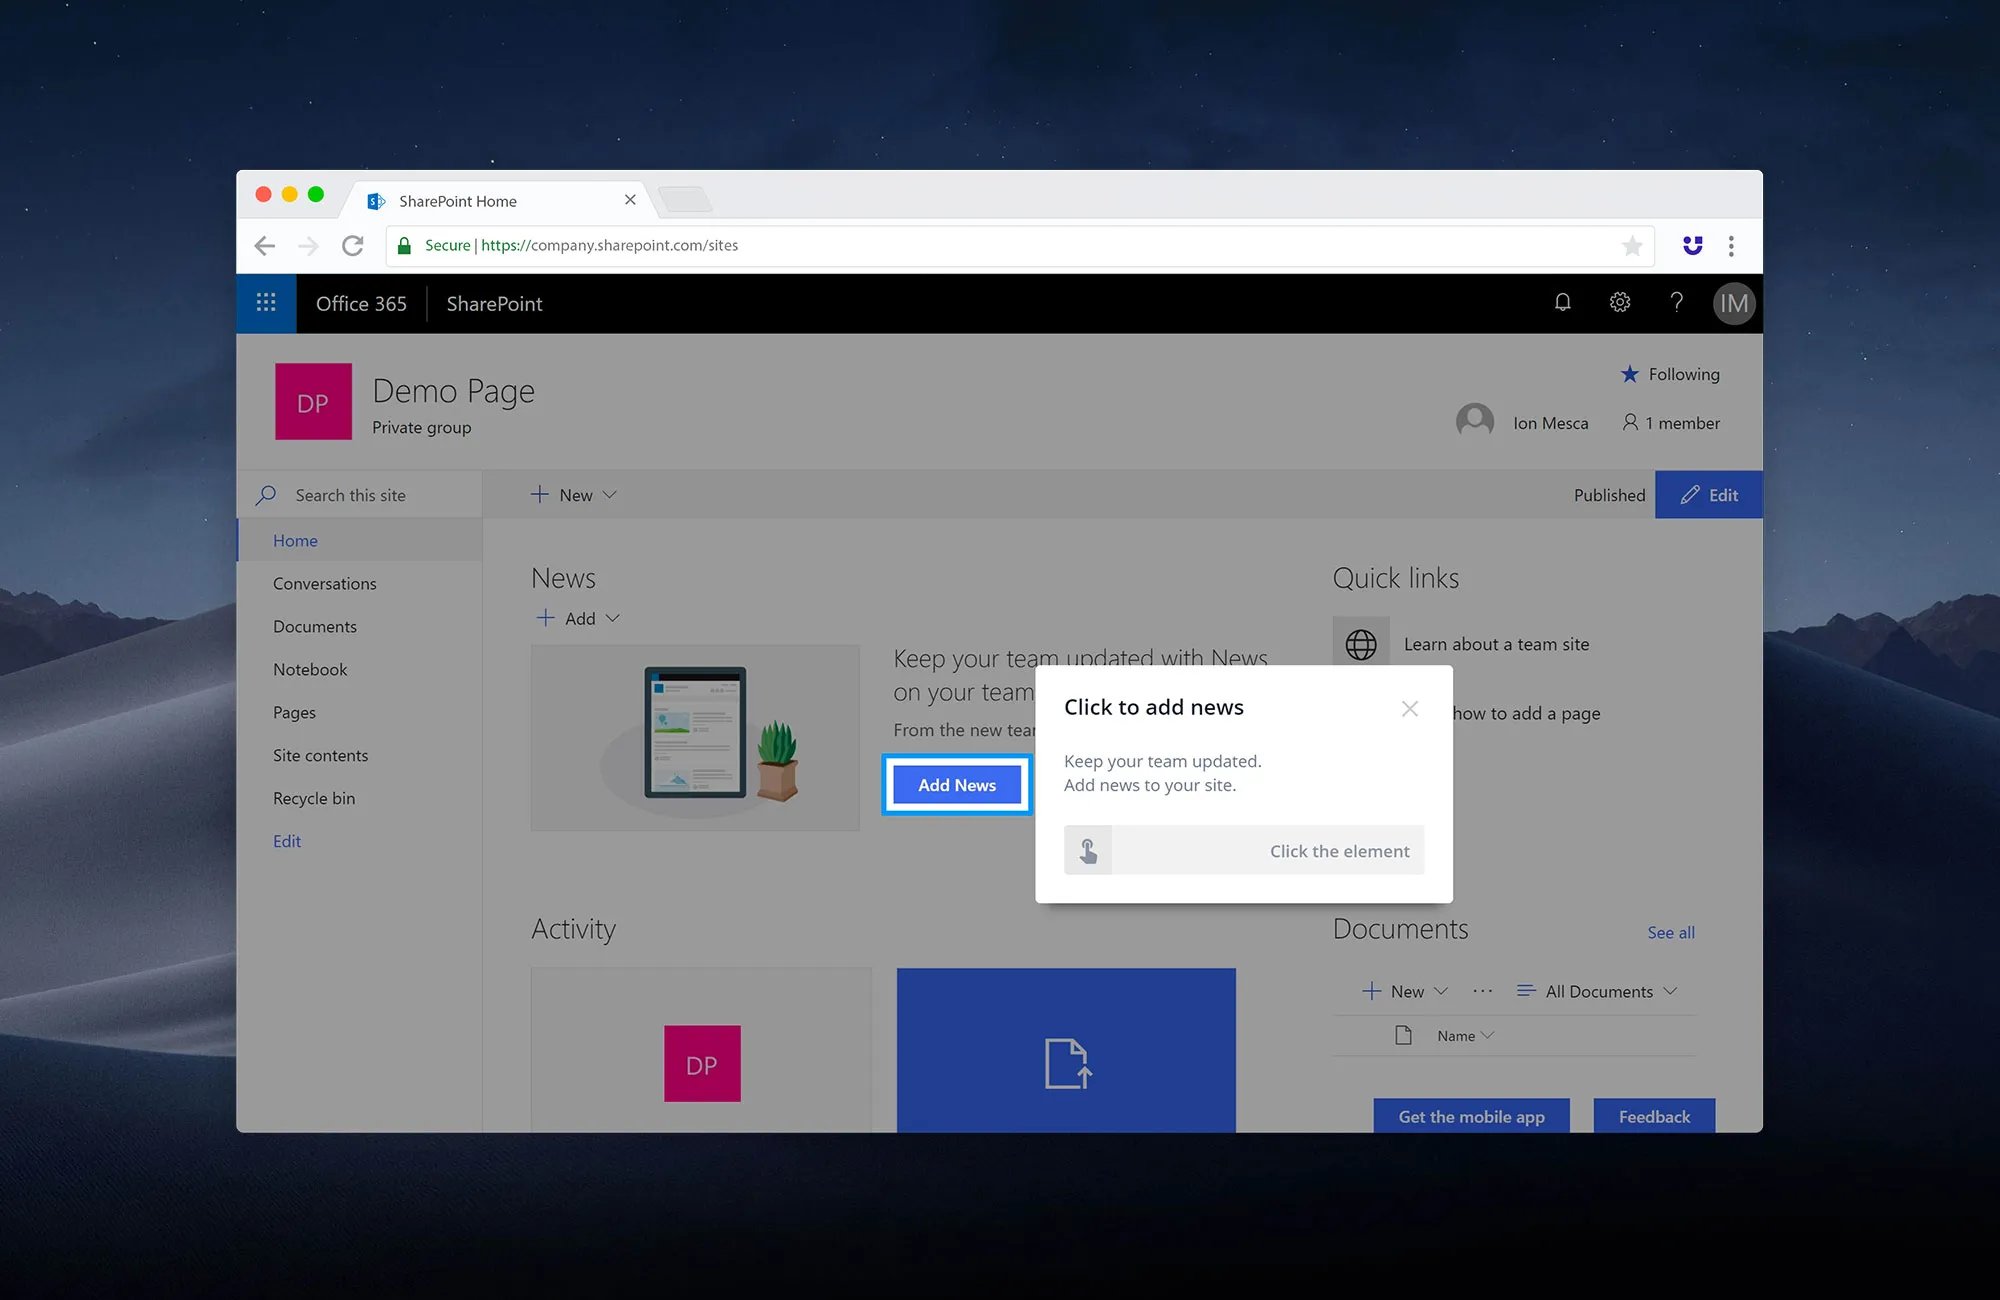The width and height of the screenshot is (2000, 1300).
Task: Click the globe icon beside Learn about a team site
Action: pos(1361,644)
